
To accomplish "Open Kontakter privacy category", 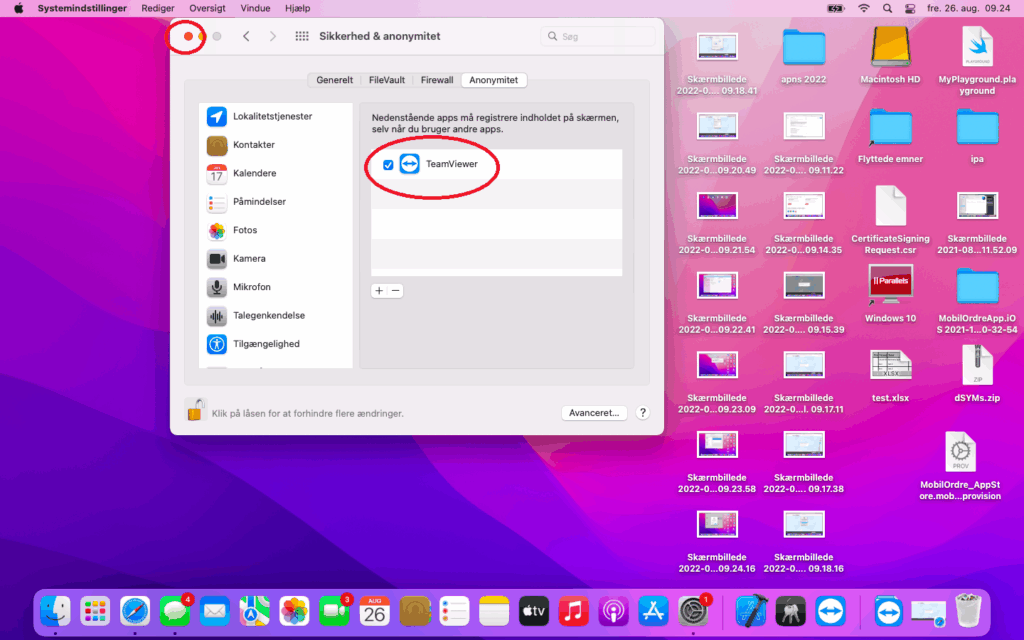I will click(253, 145).
